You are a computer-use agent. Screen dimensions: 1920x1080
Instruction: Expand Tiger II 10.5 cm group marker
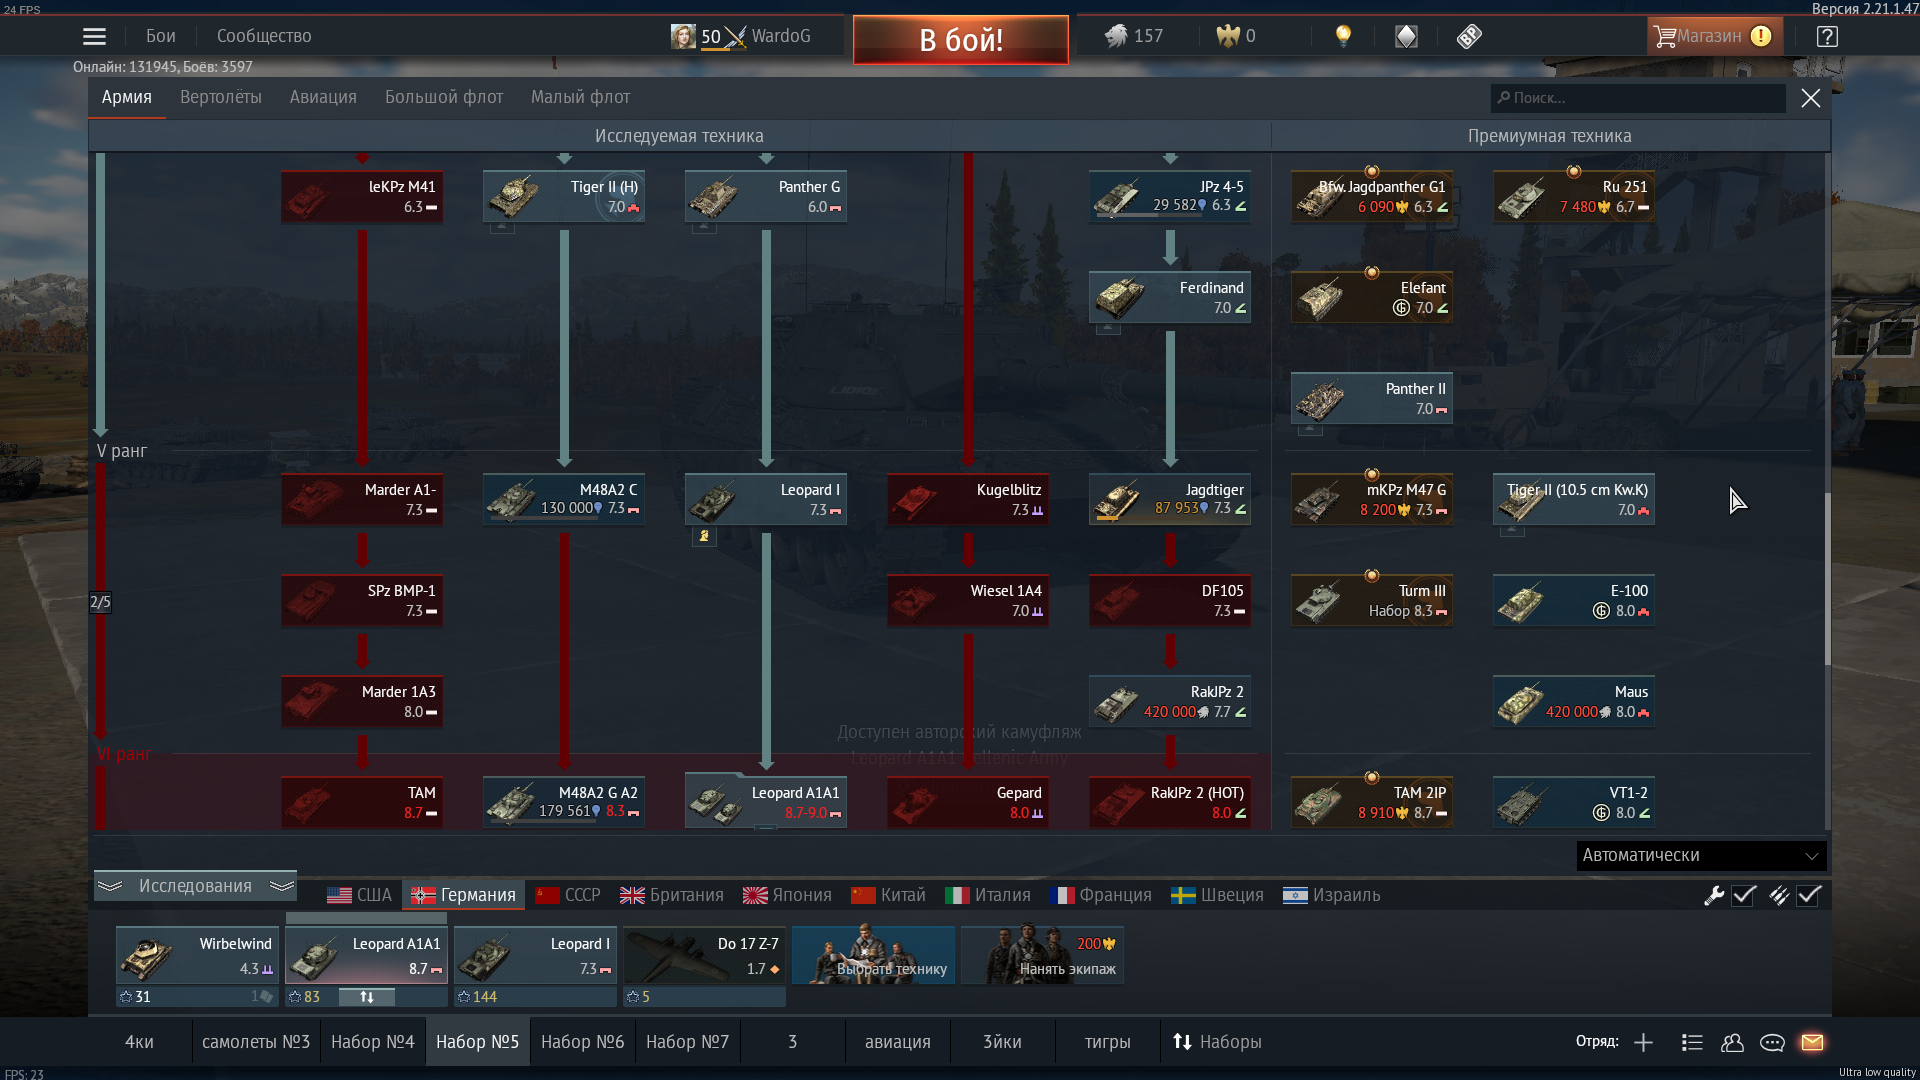[1512, 531]
